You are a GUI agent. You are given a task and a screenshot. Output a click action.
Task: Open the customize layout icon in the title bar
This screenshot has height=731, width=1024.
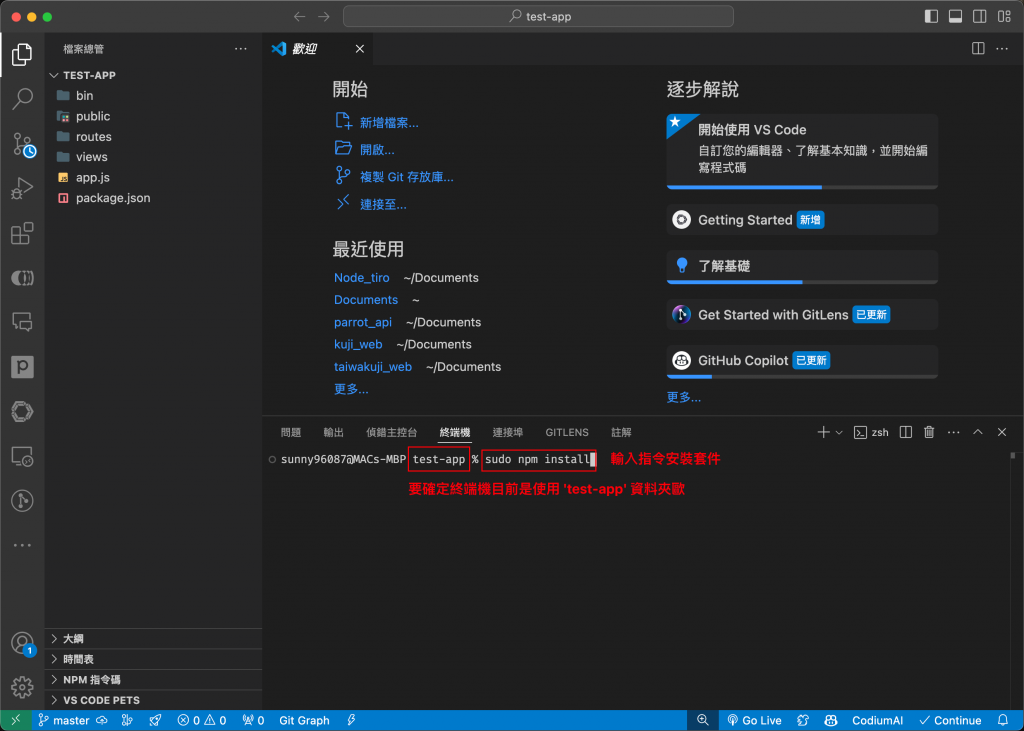click(1004, 16)
